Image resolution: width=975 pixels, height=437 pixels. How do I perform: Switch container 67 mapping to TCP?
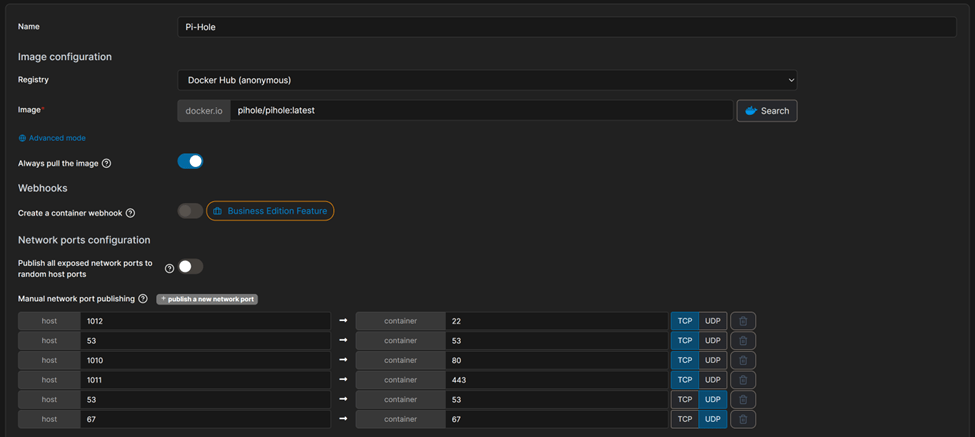(685, 419)
